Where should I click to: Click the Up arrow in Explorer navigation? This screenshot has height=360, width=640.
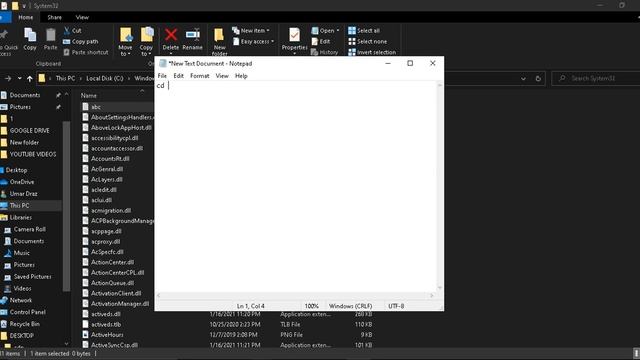(x=29, y=78)
